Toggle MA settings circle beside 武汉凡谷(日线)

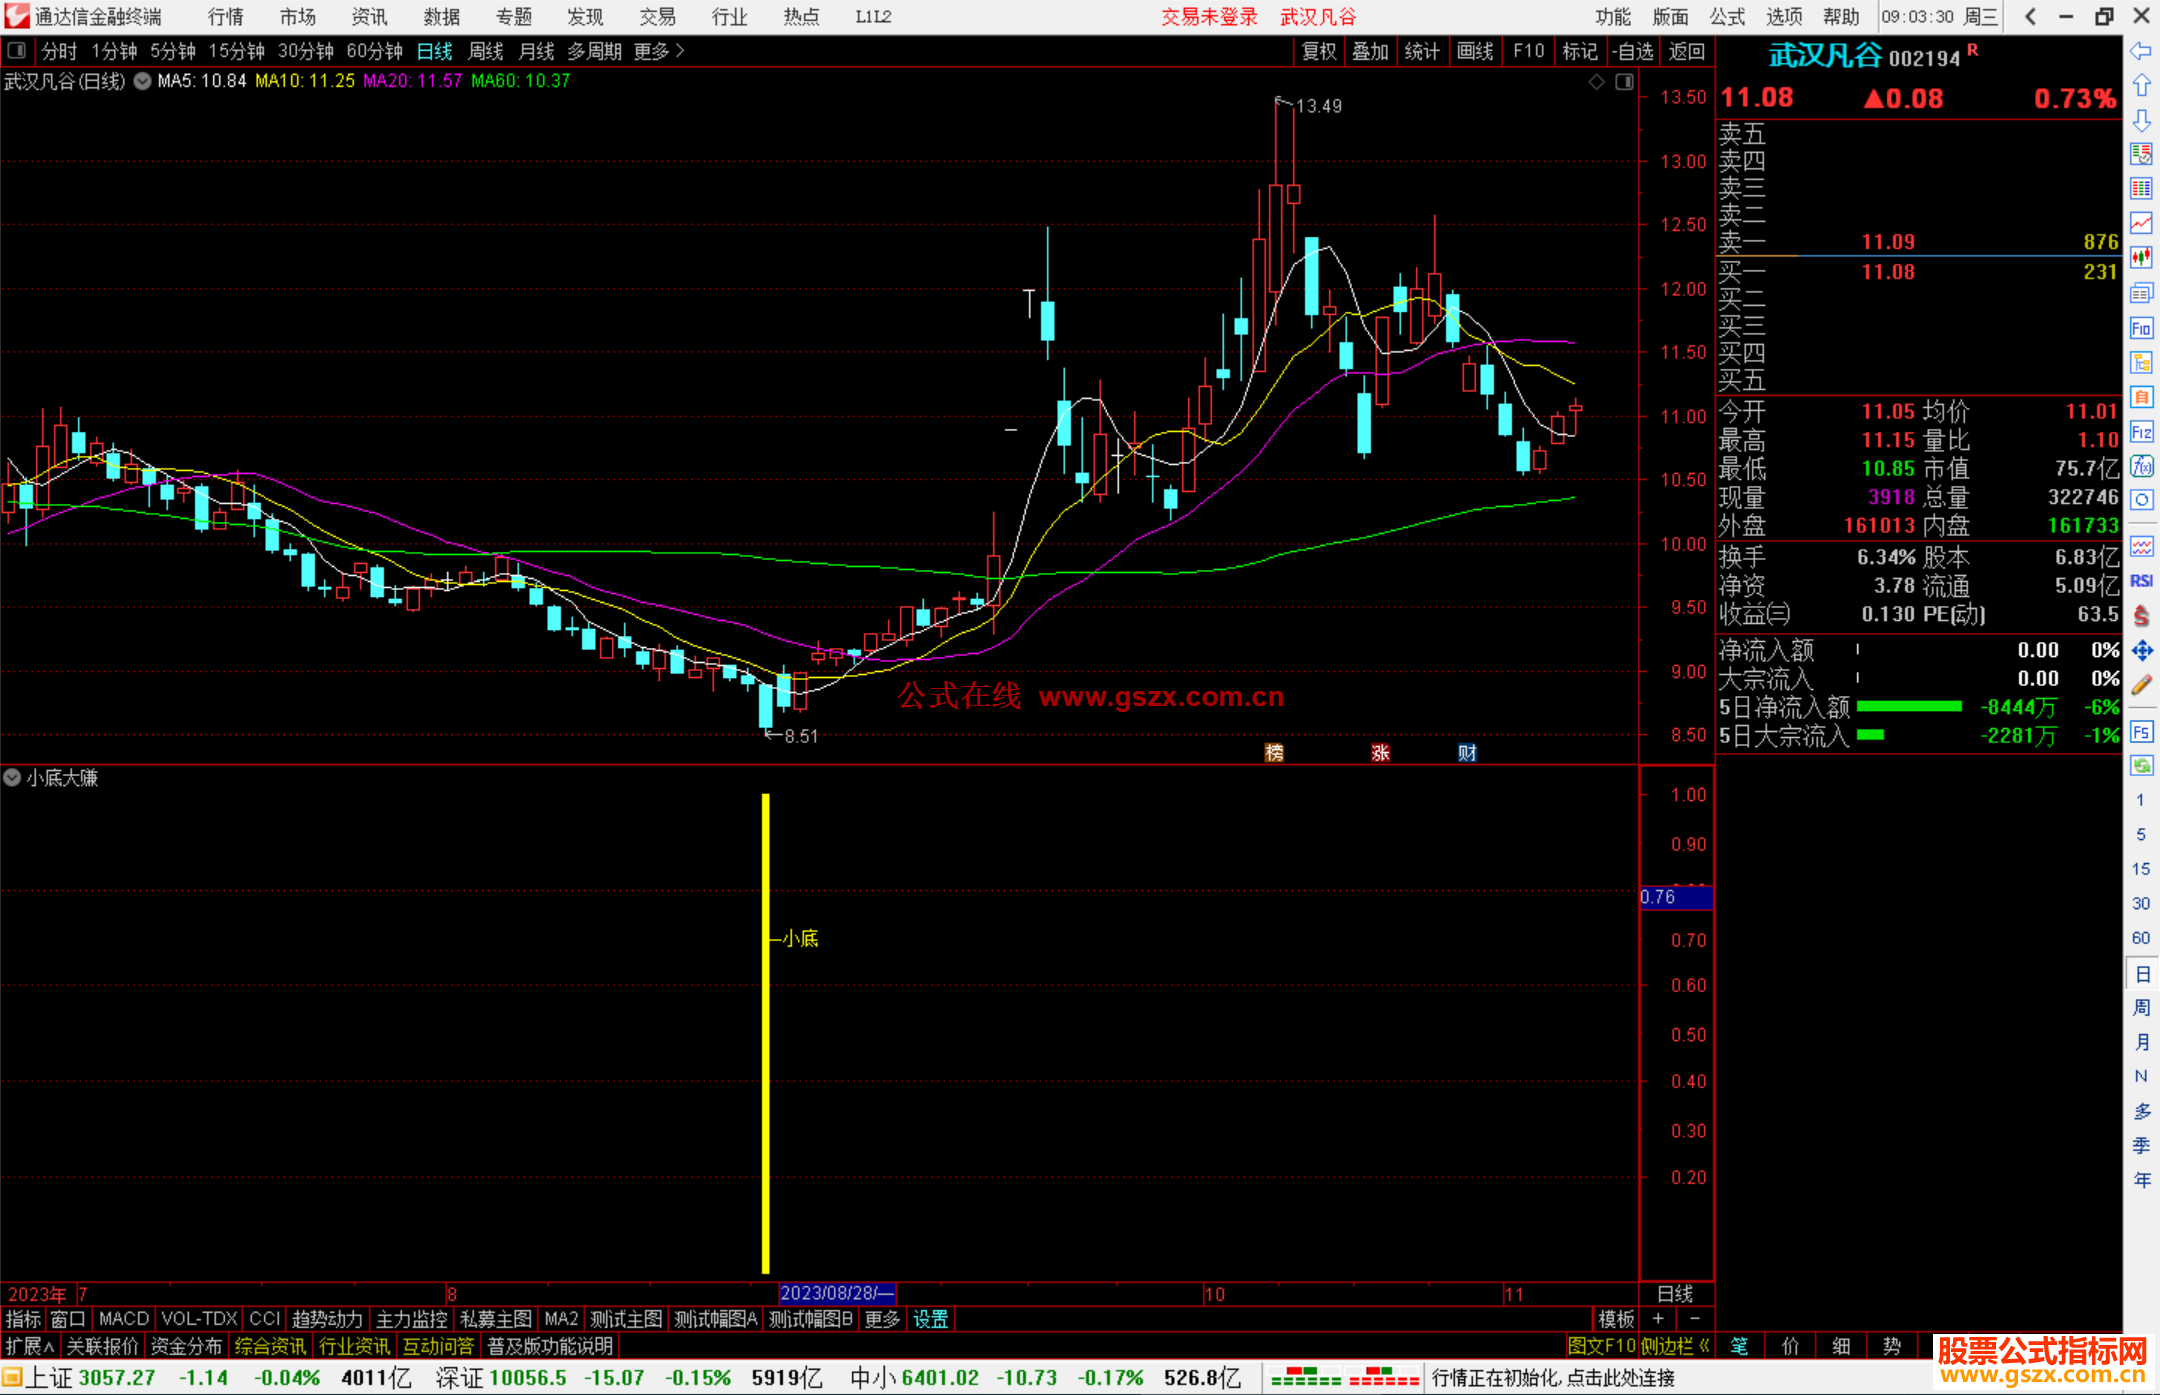tap(143, 81)
